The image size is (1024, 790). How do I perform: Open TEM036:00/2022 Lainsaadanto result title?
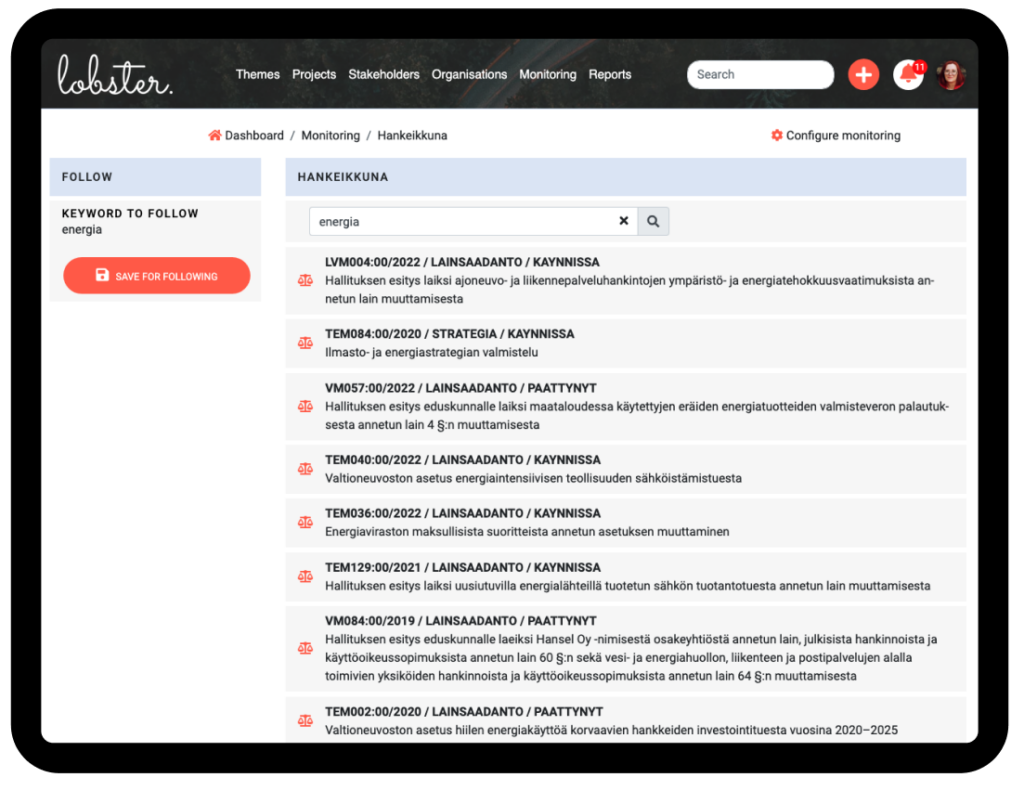tap(463, 513)
